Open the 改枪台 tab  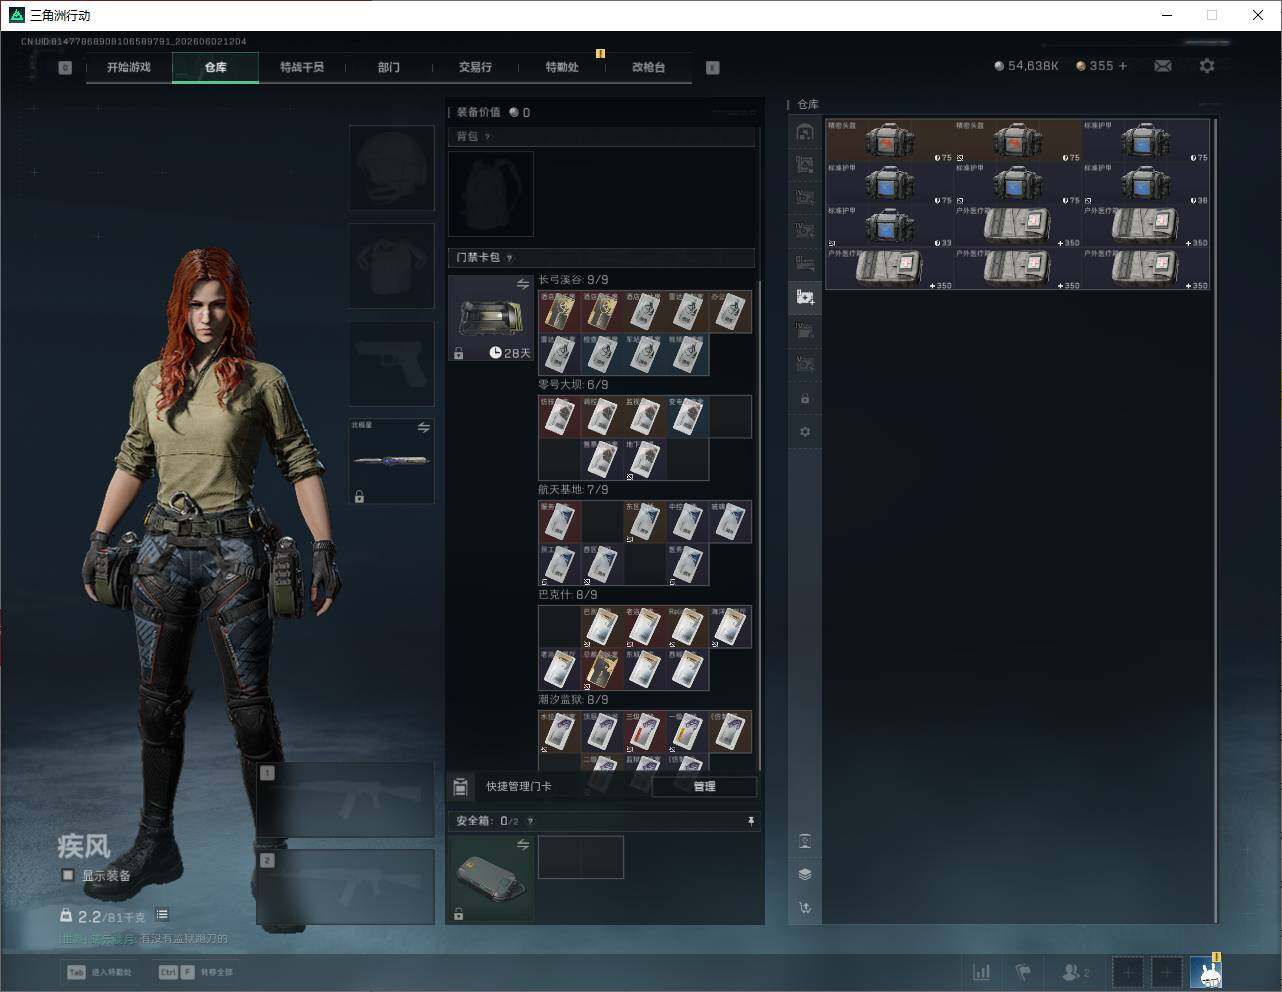[x=648, y=67]
